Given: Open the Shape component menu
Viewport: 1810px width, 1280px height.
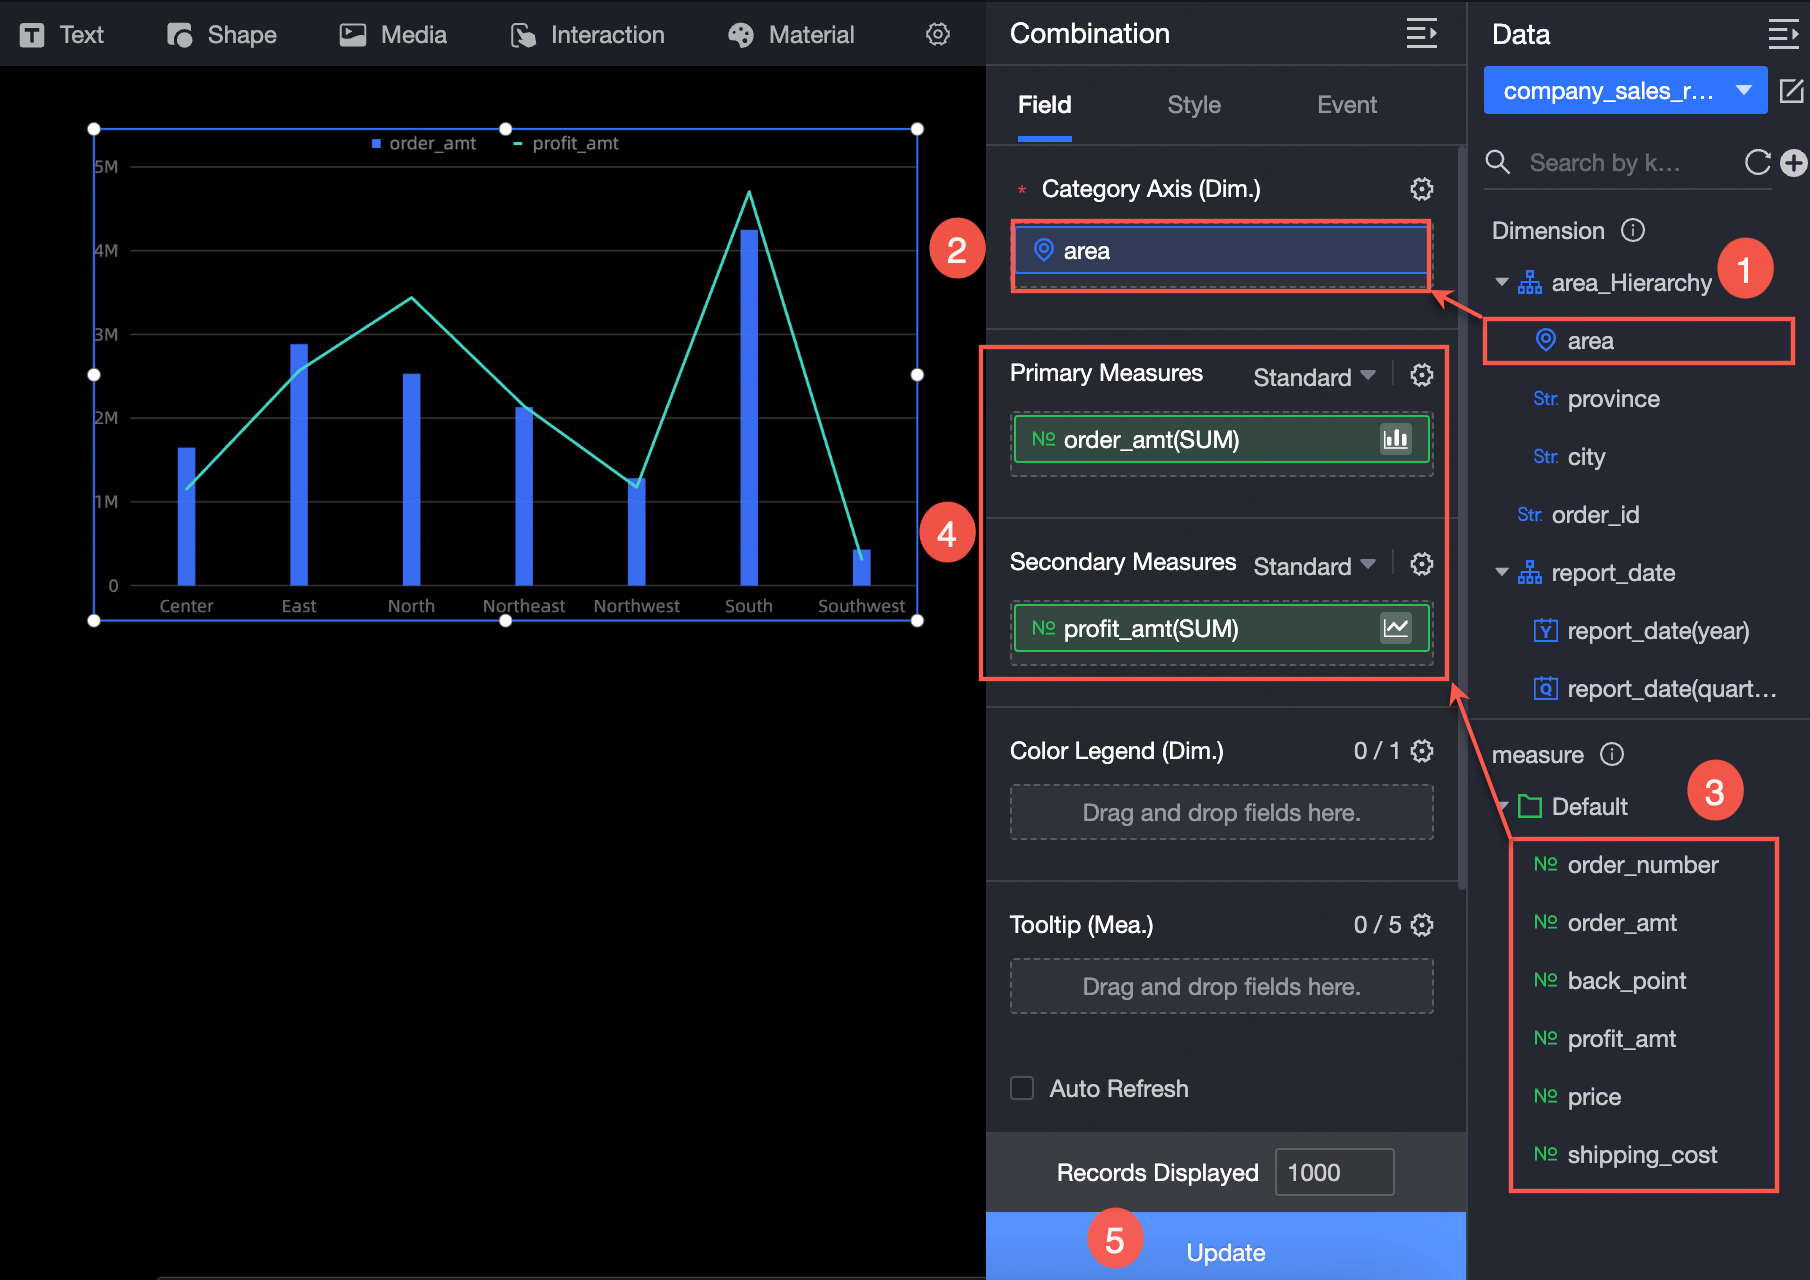Looking at the screenshot, I should tap(222, 35).
